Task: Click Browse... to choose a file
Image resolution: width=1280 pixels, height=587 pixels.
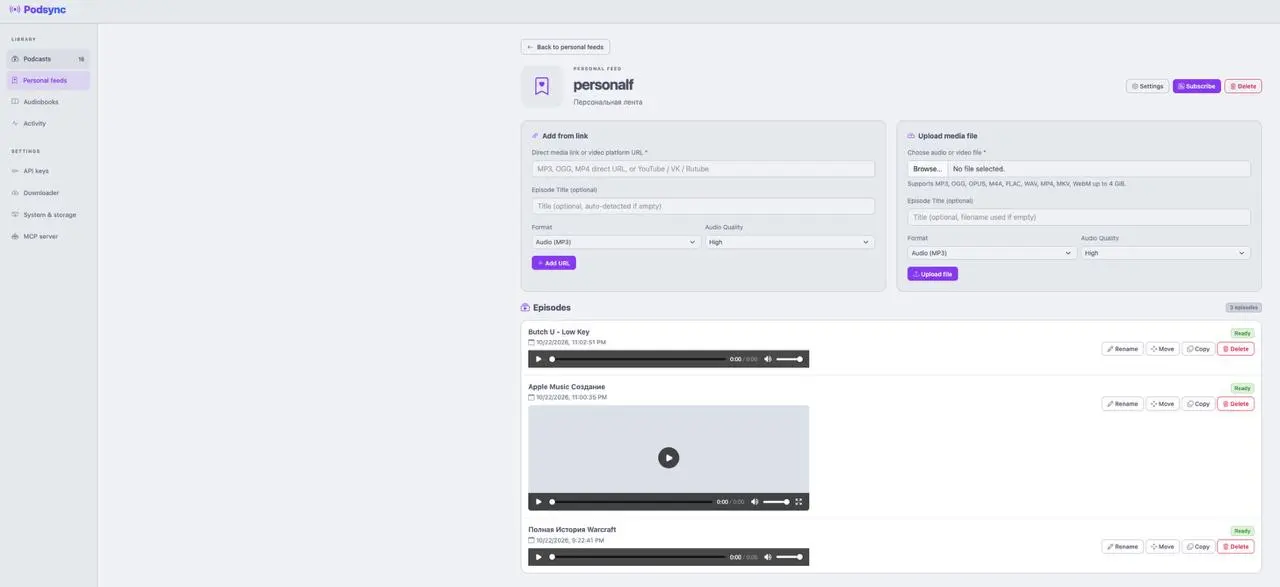Action: [927, 169]
